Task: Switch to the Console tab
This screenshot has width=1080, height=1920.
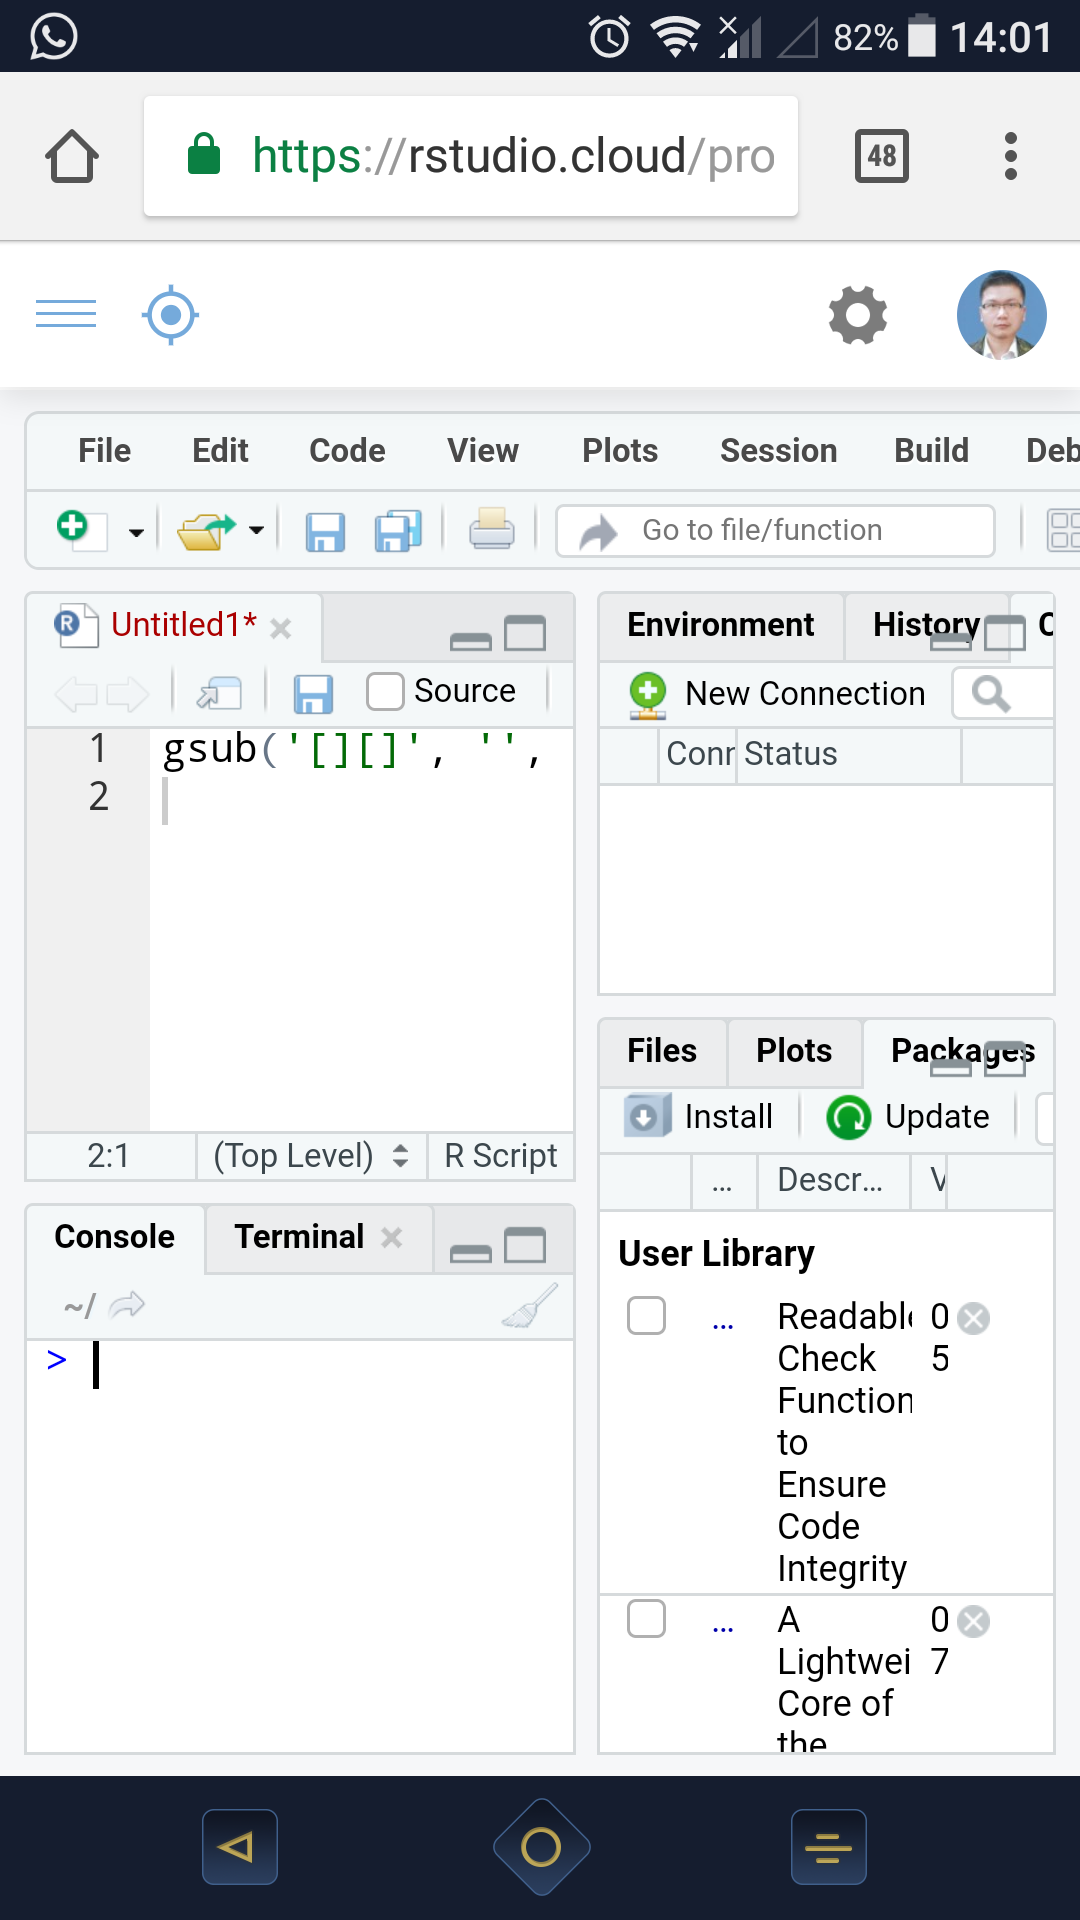Action: [115, 1237]
